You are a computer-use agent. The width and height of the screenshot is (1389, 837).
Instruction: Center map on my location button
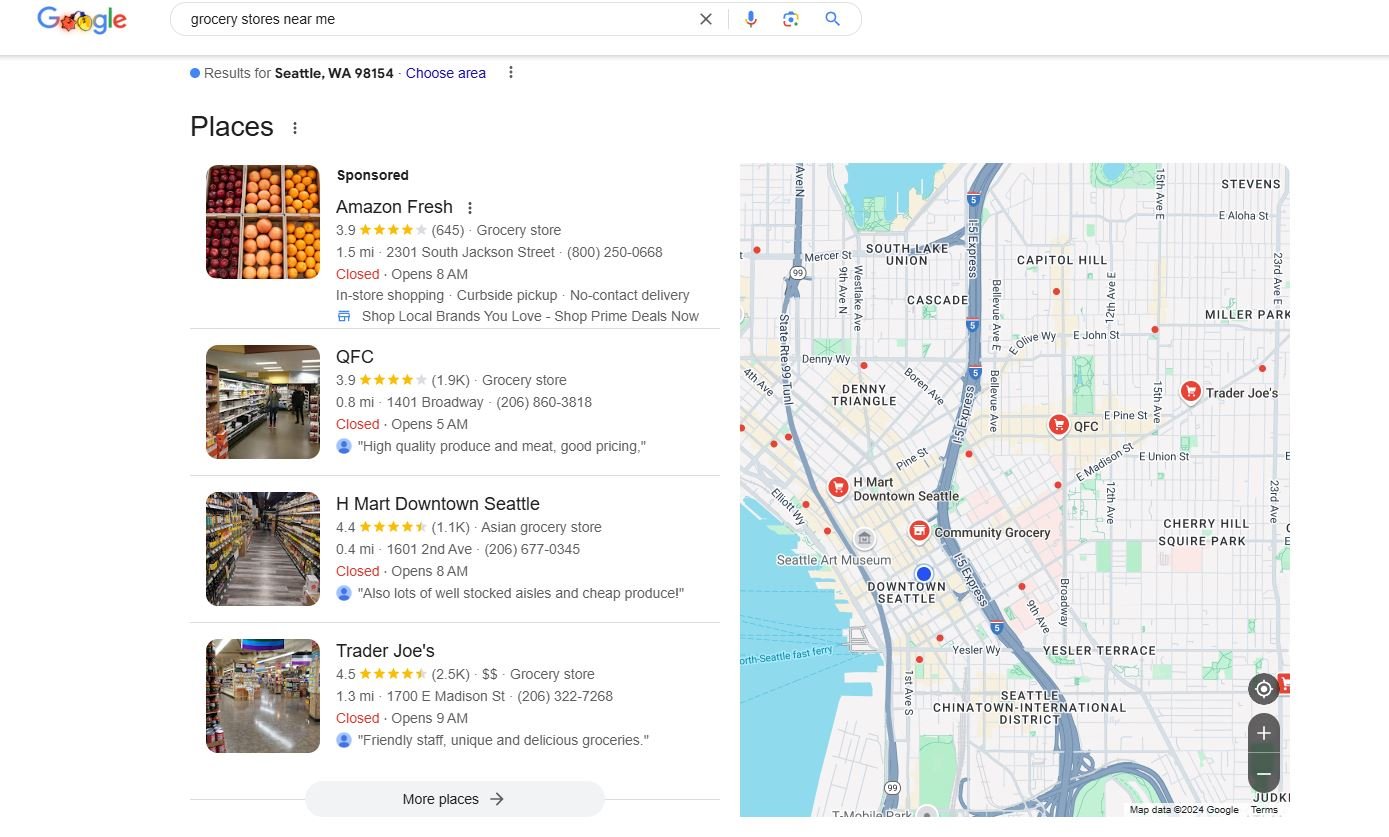(x=1263, y=689)
